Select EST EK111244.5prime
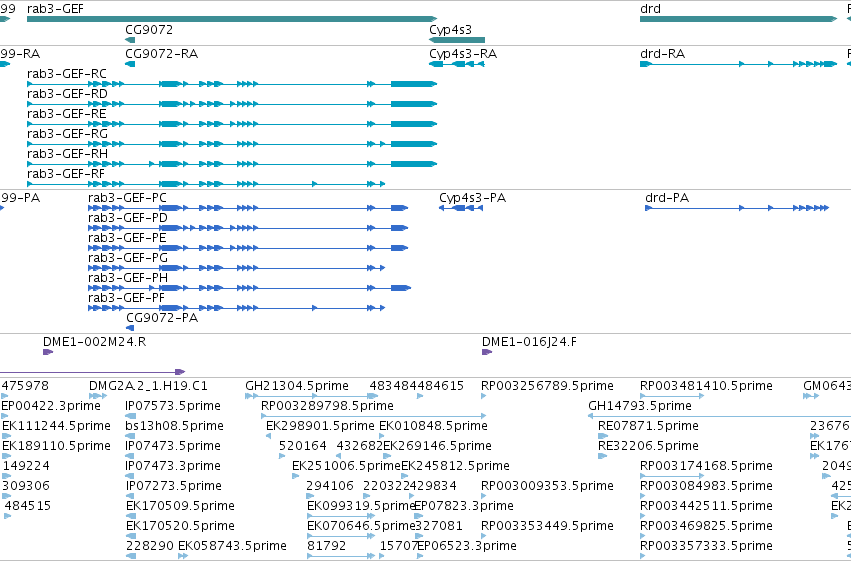This screenshot has width=851, height=561. coord(56,426)
